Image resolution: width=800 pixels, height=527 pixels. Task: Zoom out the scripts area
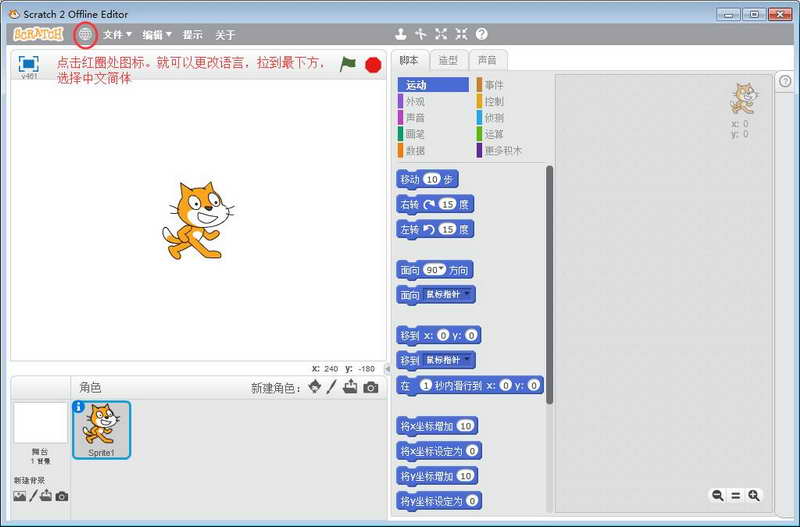(717, 495)
